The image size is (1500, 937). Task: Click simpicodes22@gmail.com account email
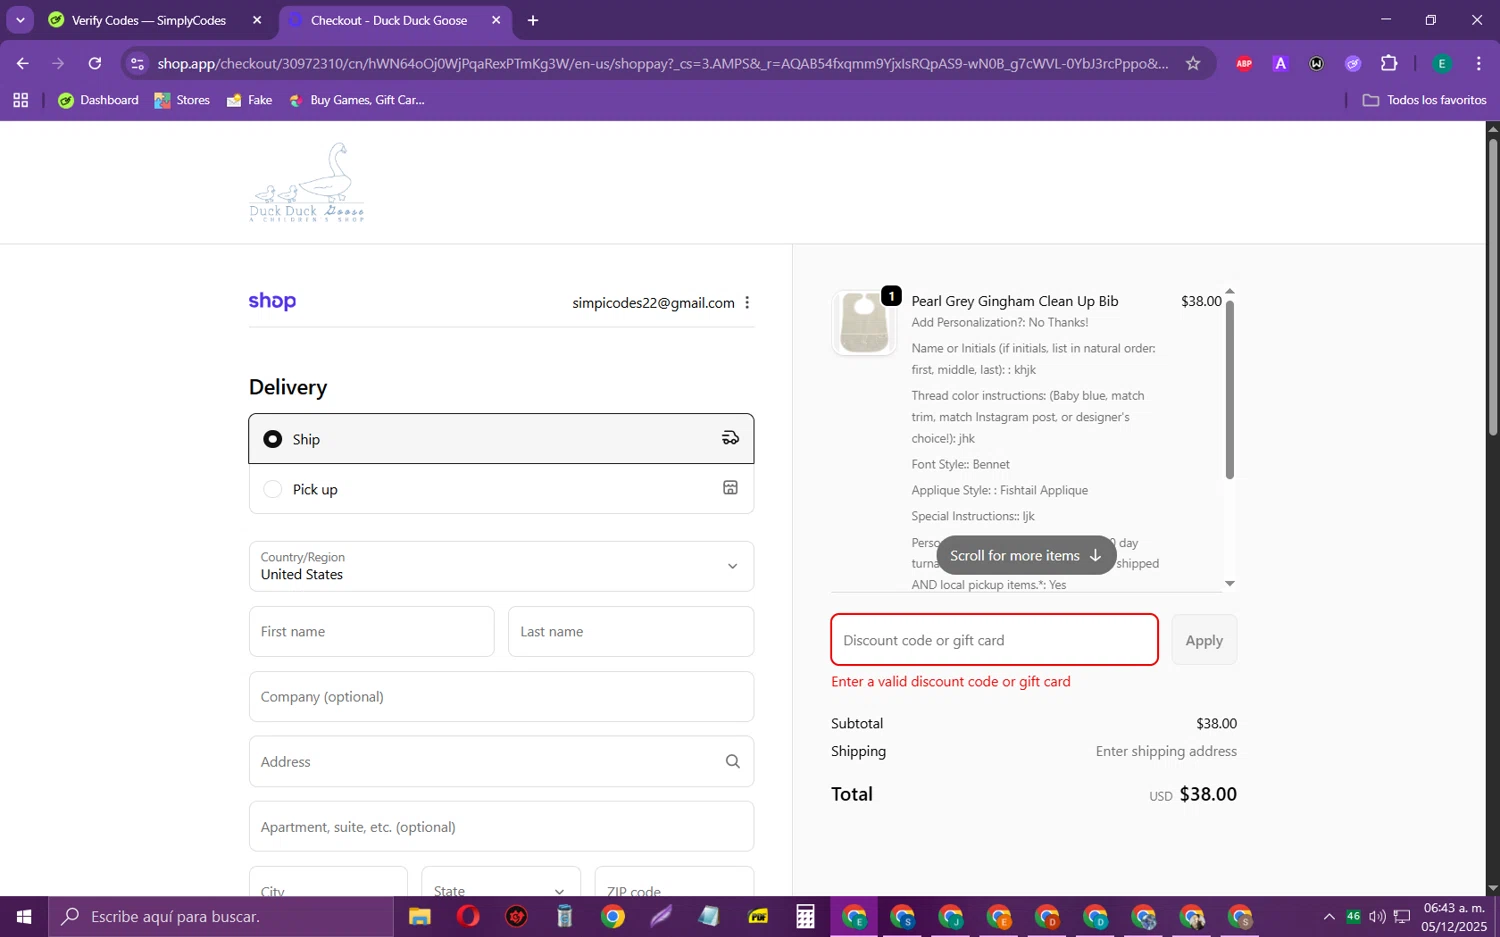click(653, 303)
